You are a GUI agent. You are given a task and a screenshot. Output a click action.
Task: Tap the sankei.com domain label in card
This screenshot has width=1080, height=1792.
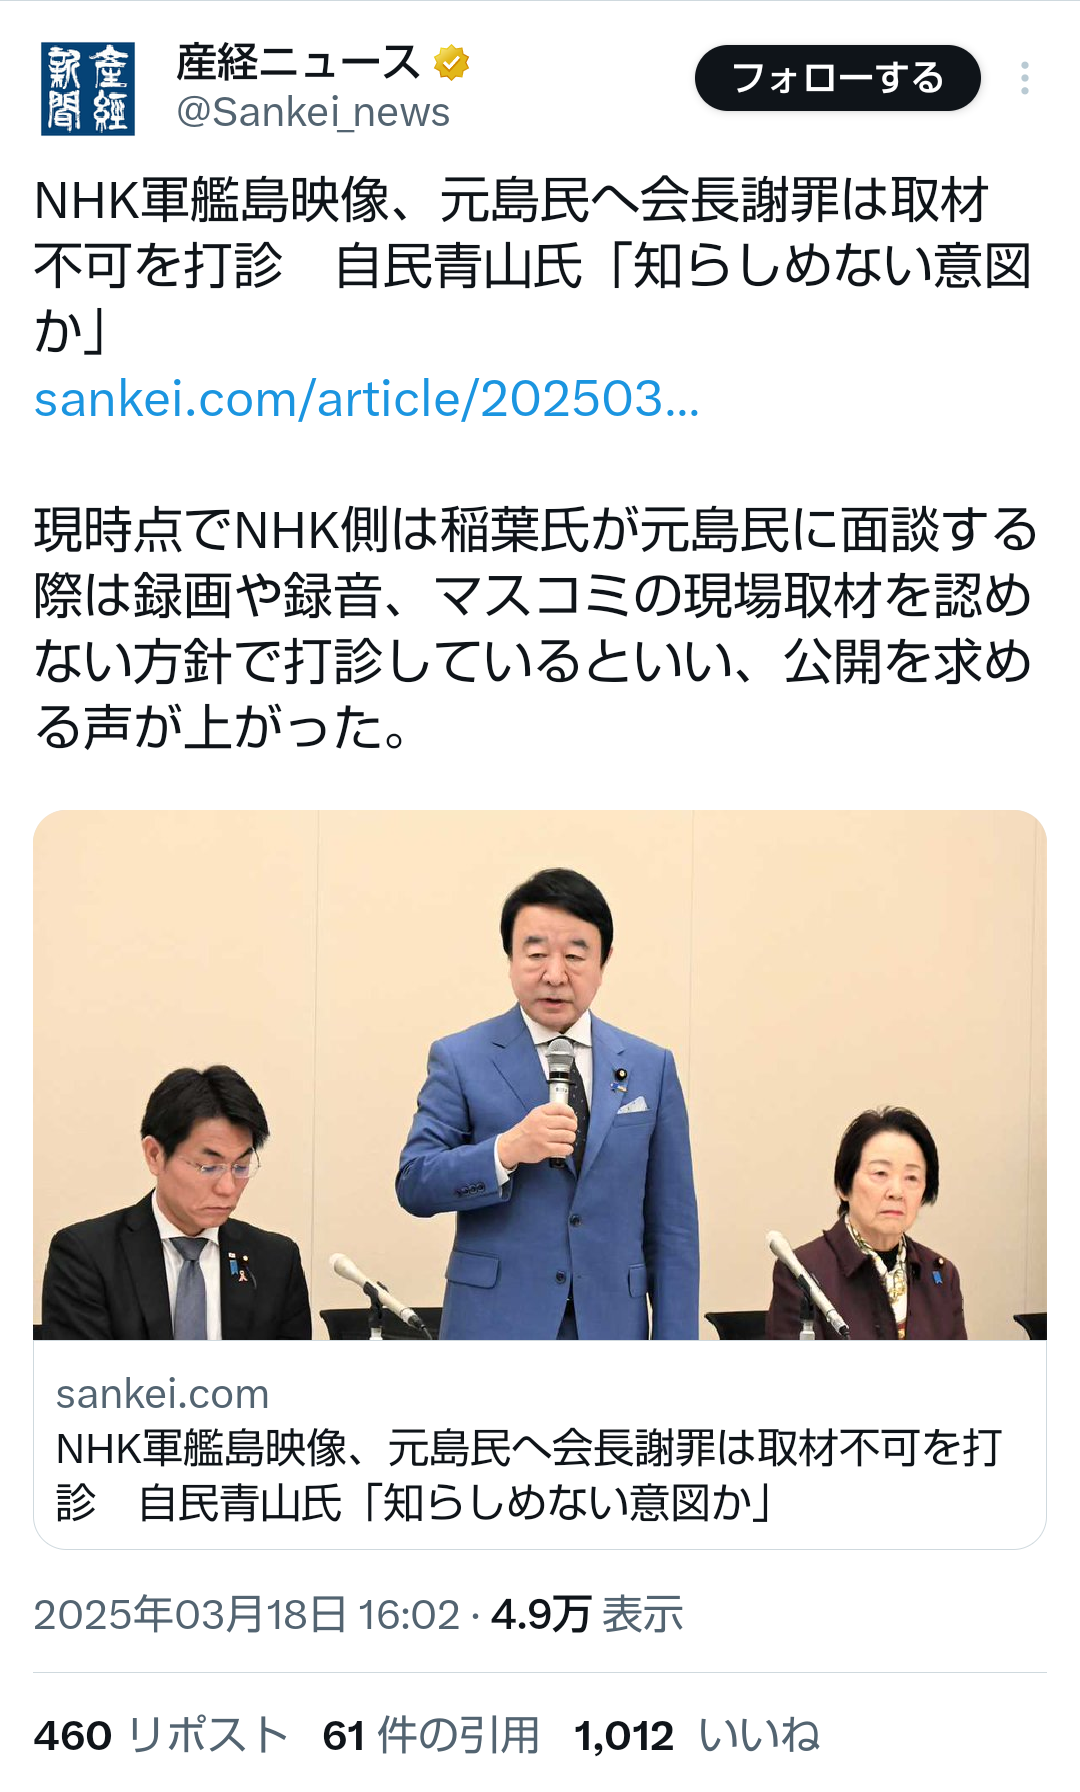(x=163, y=1394)
